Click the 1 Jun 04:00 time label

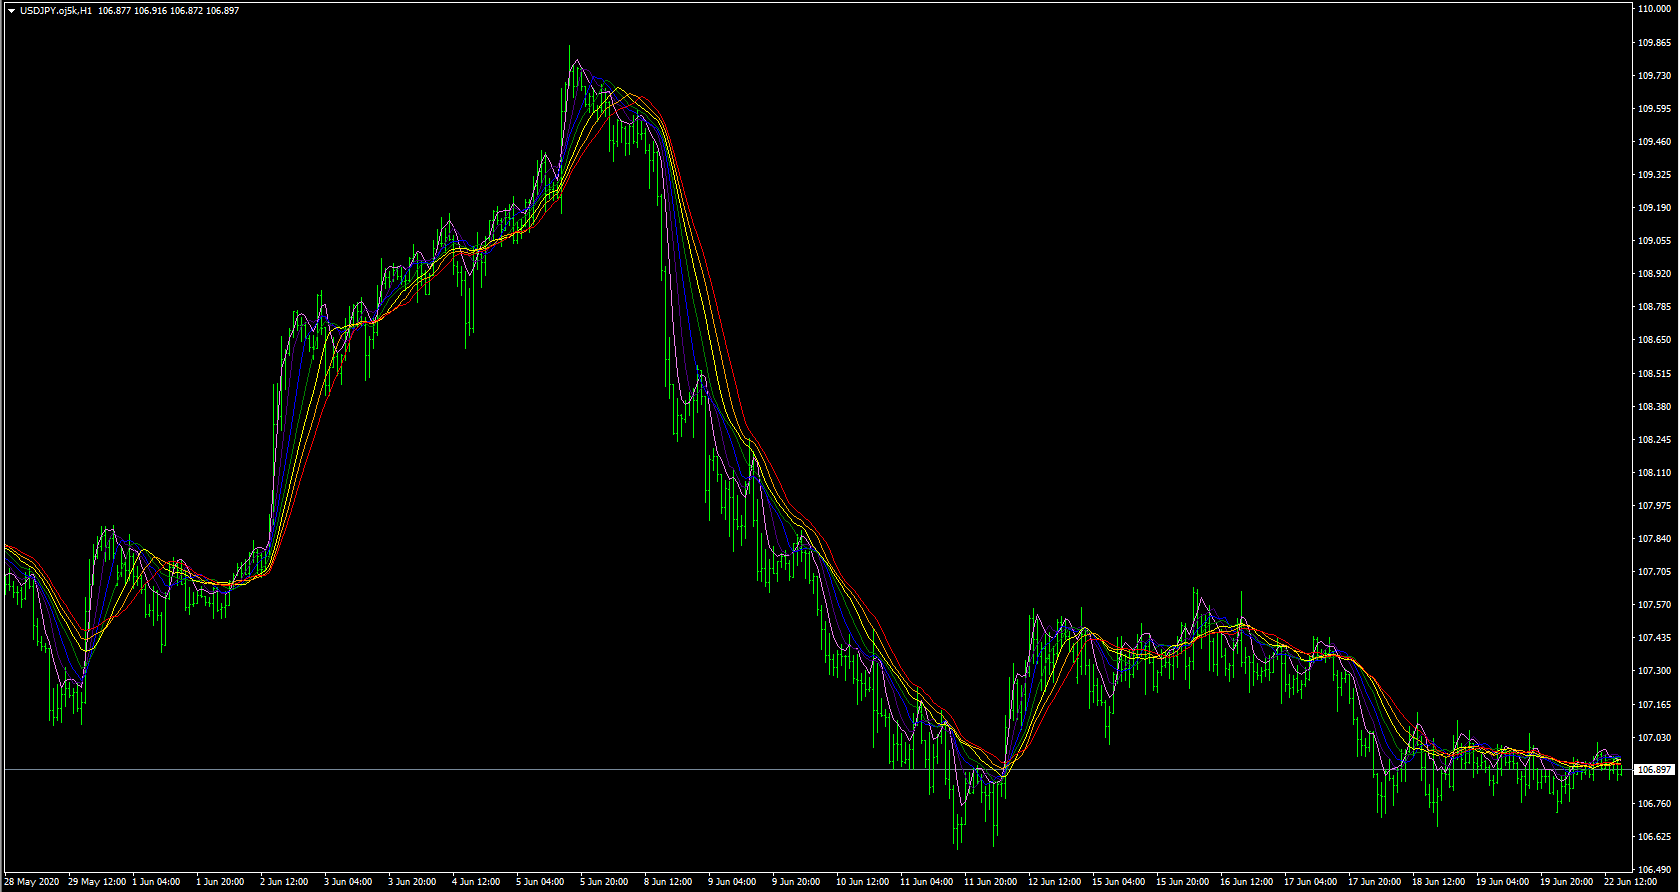tap(156, 882)
